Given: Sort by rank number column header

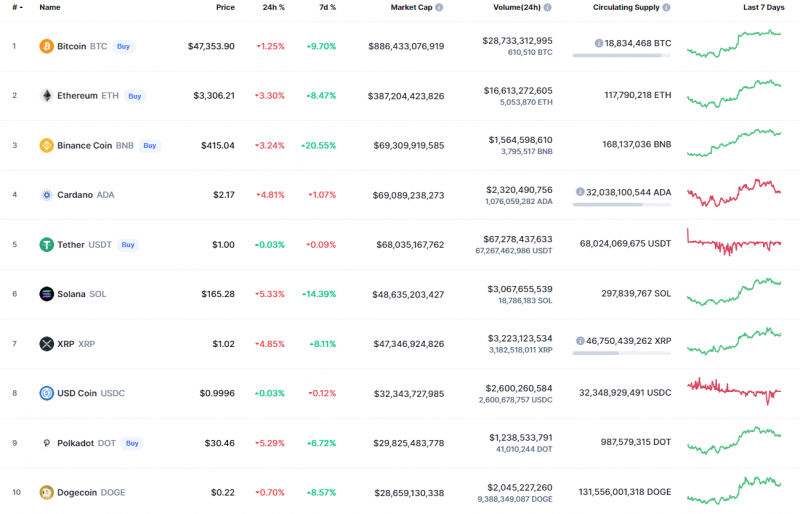Looking at the screenshot, I should pyautogui.click(x=17, y=7).
